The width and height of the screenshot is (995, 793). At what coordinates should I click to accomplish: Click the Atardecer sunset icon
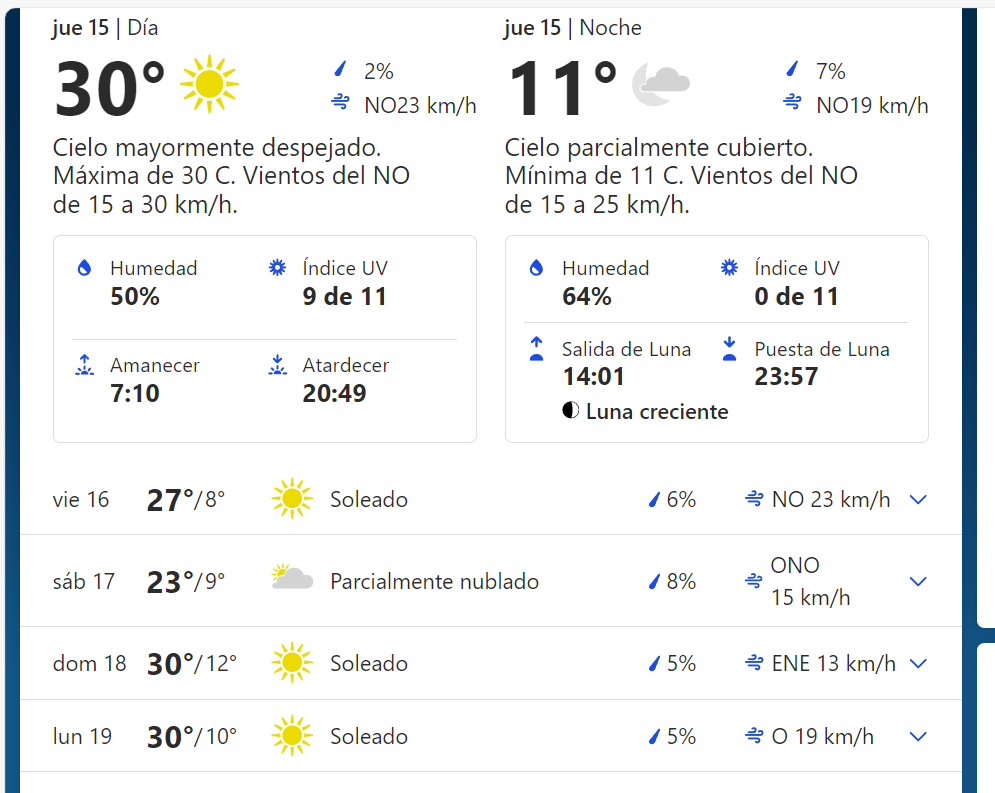tap(277, 365)
